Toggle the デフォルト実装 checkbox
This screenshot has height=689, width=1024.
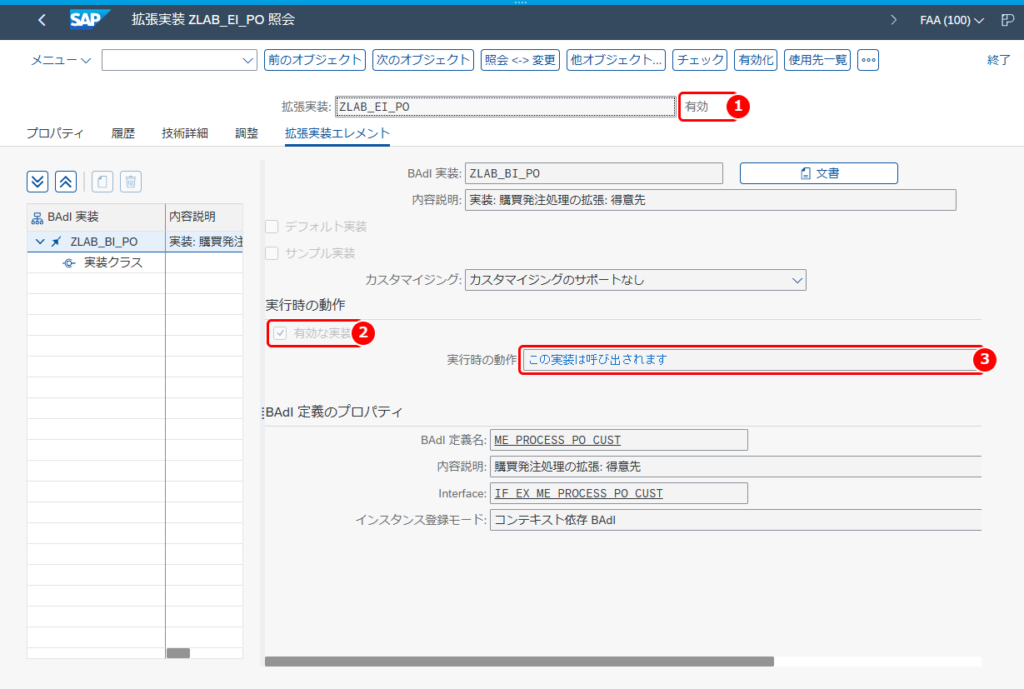(272, 227)
